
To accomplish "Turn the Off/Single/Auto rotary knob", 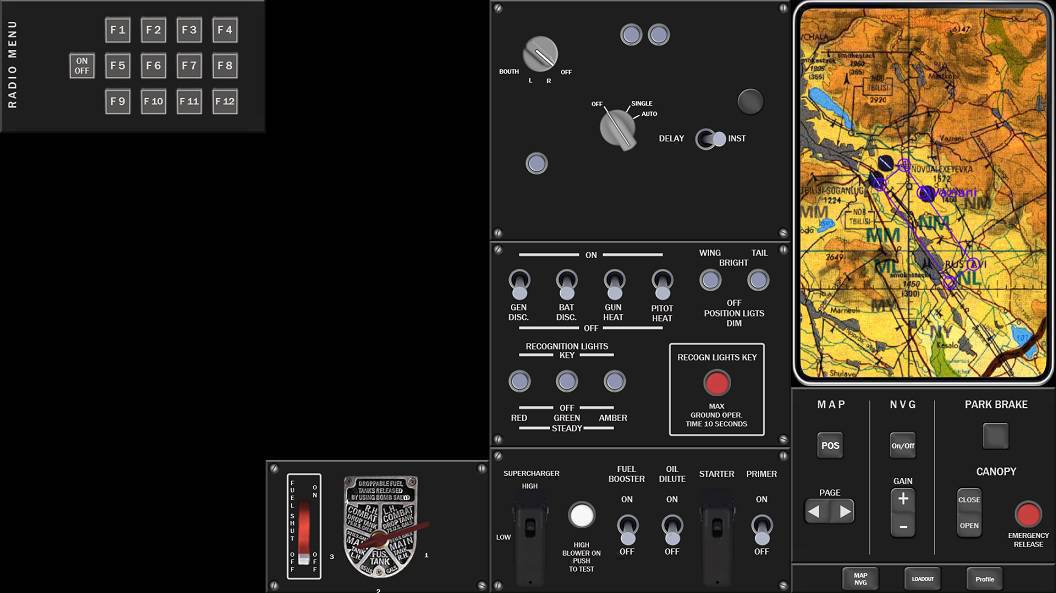I will click(619, 128).
